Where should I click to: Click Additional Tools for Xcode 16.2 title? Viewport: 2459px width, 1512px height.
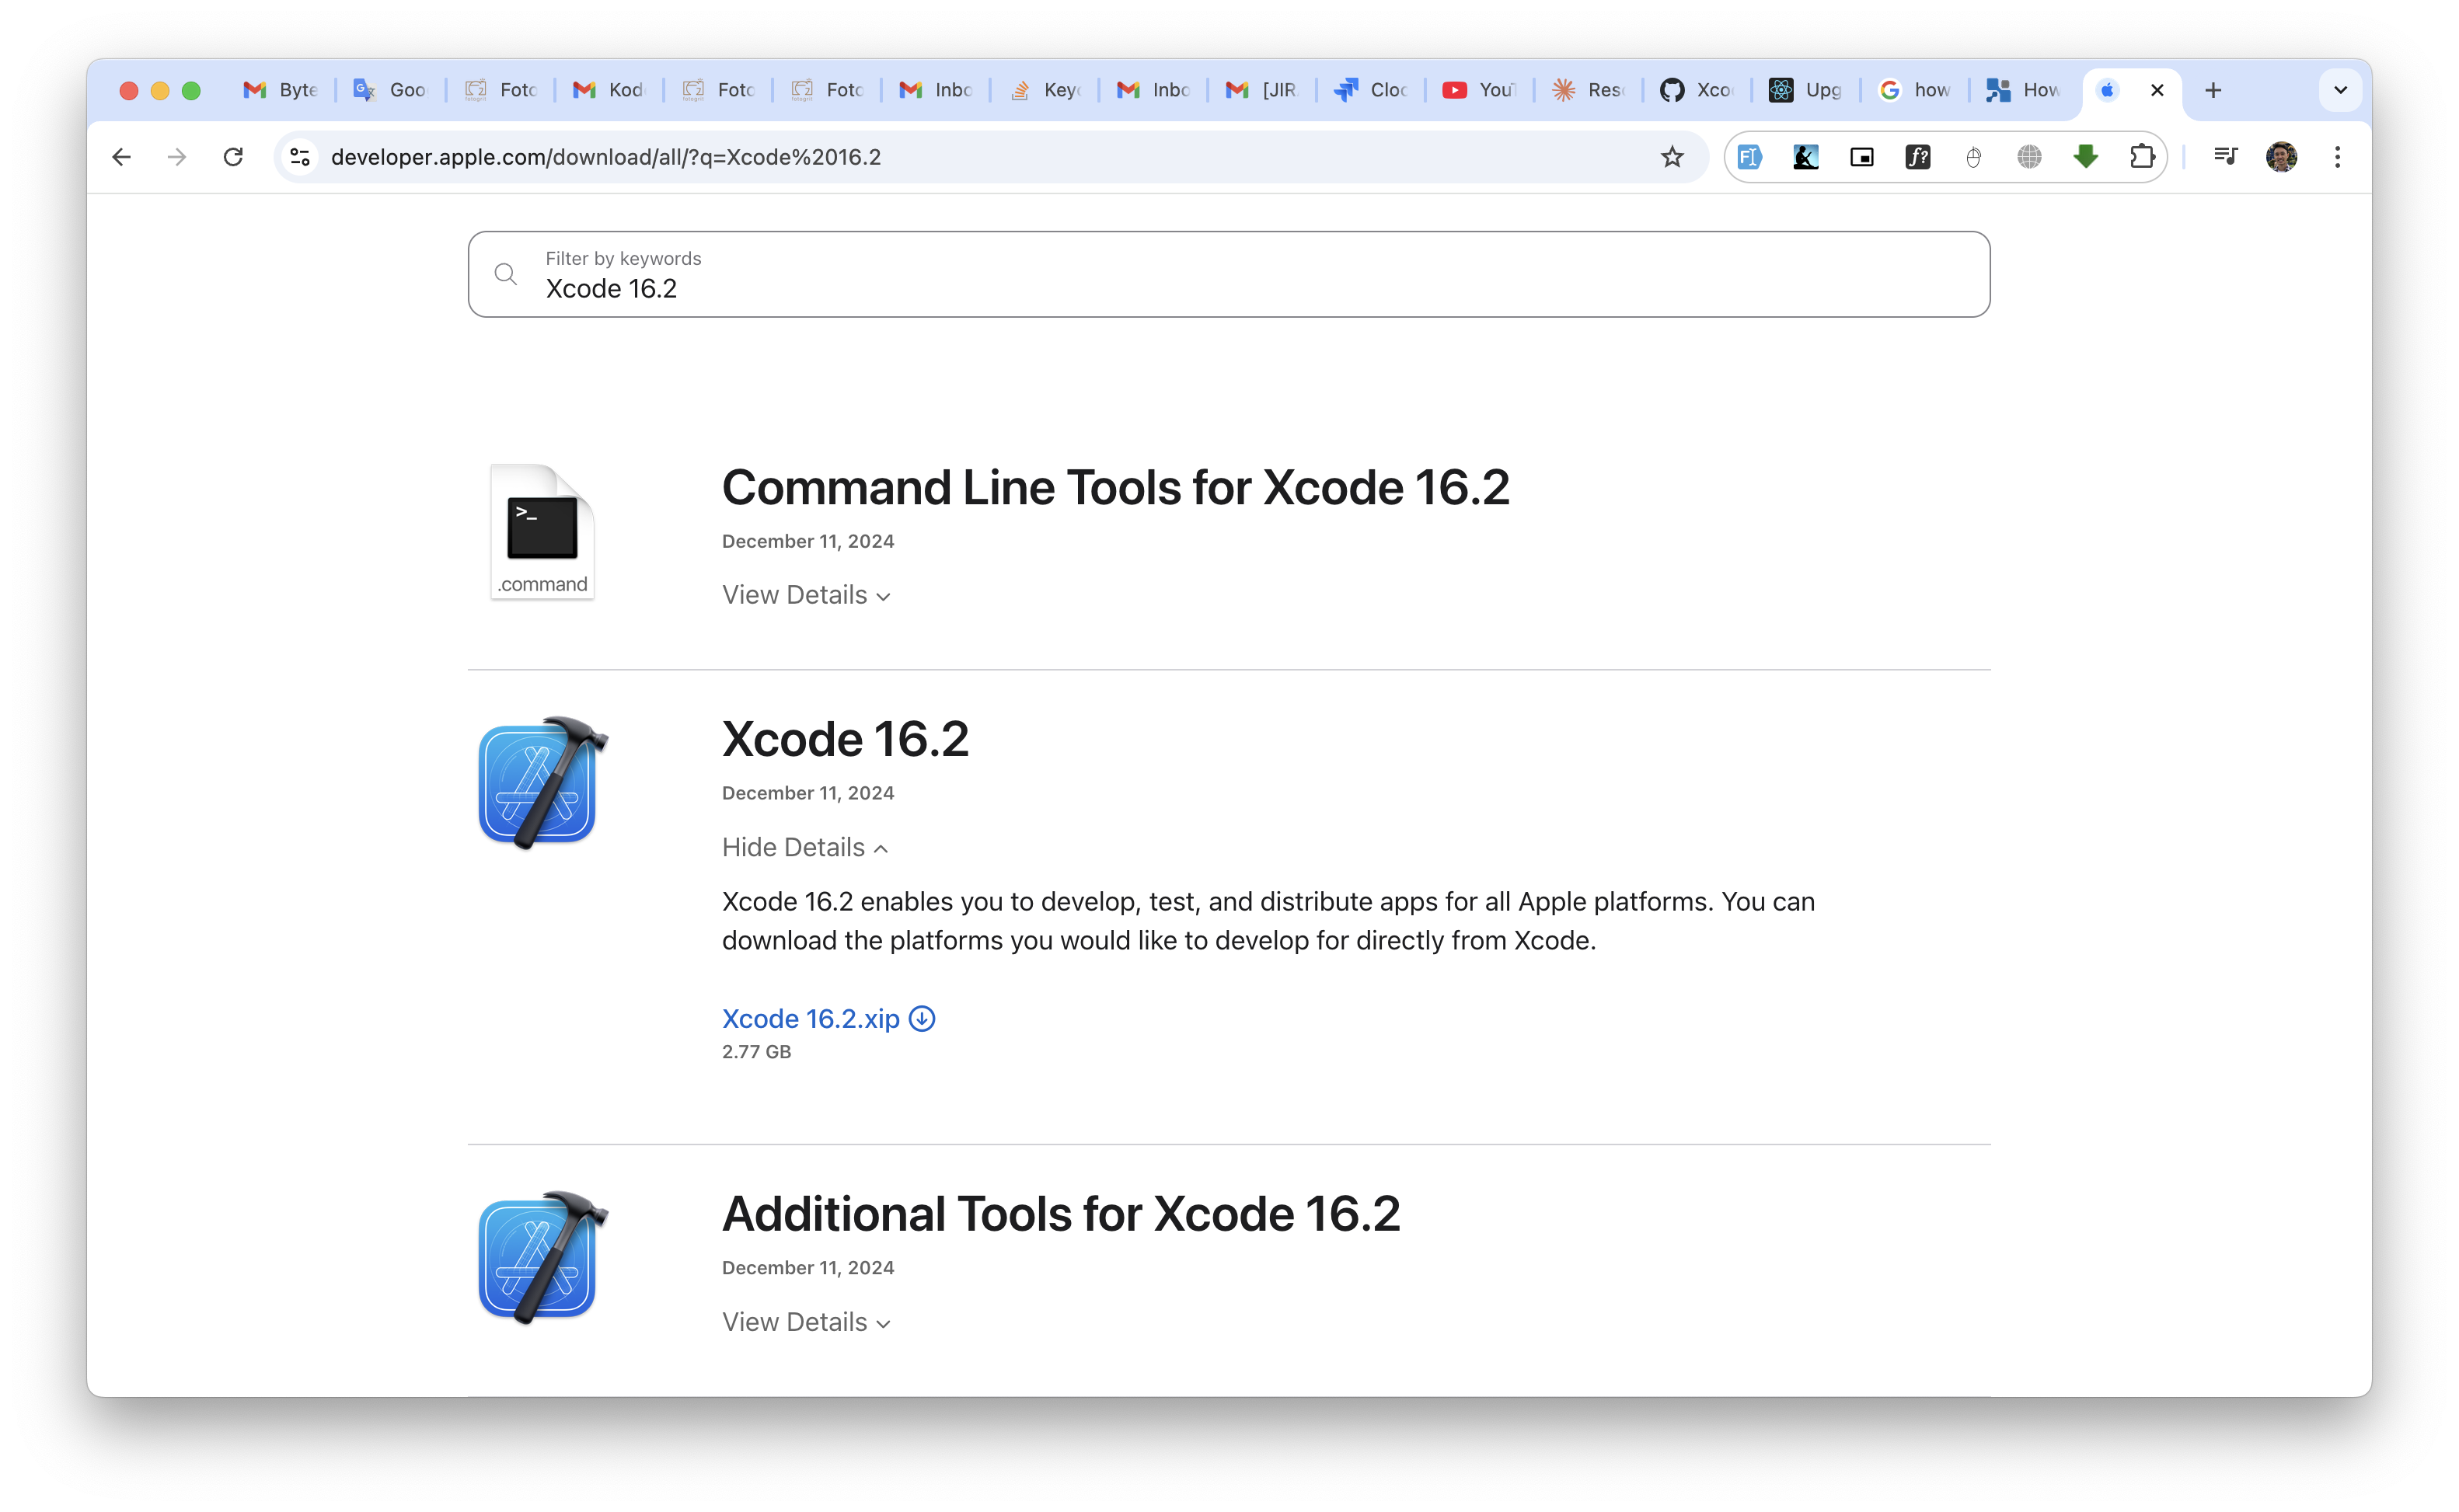tap(1061, 1214)
